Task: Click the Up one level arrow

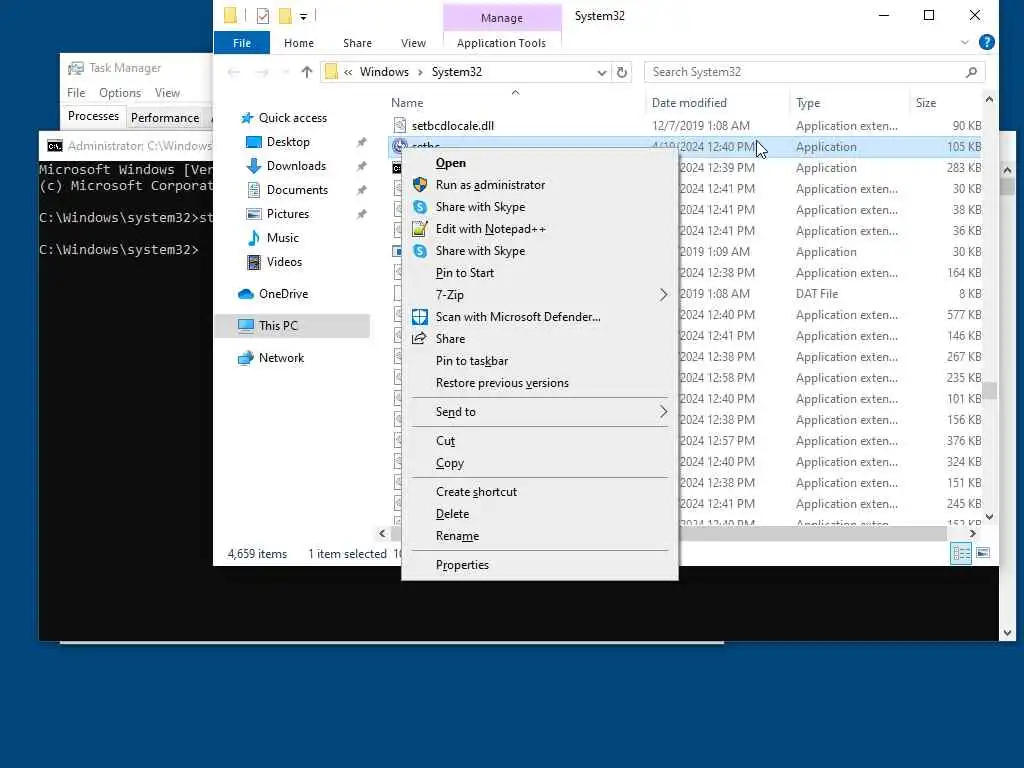Action: click(x=306, y=72)
